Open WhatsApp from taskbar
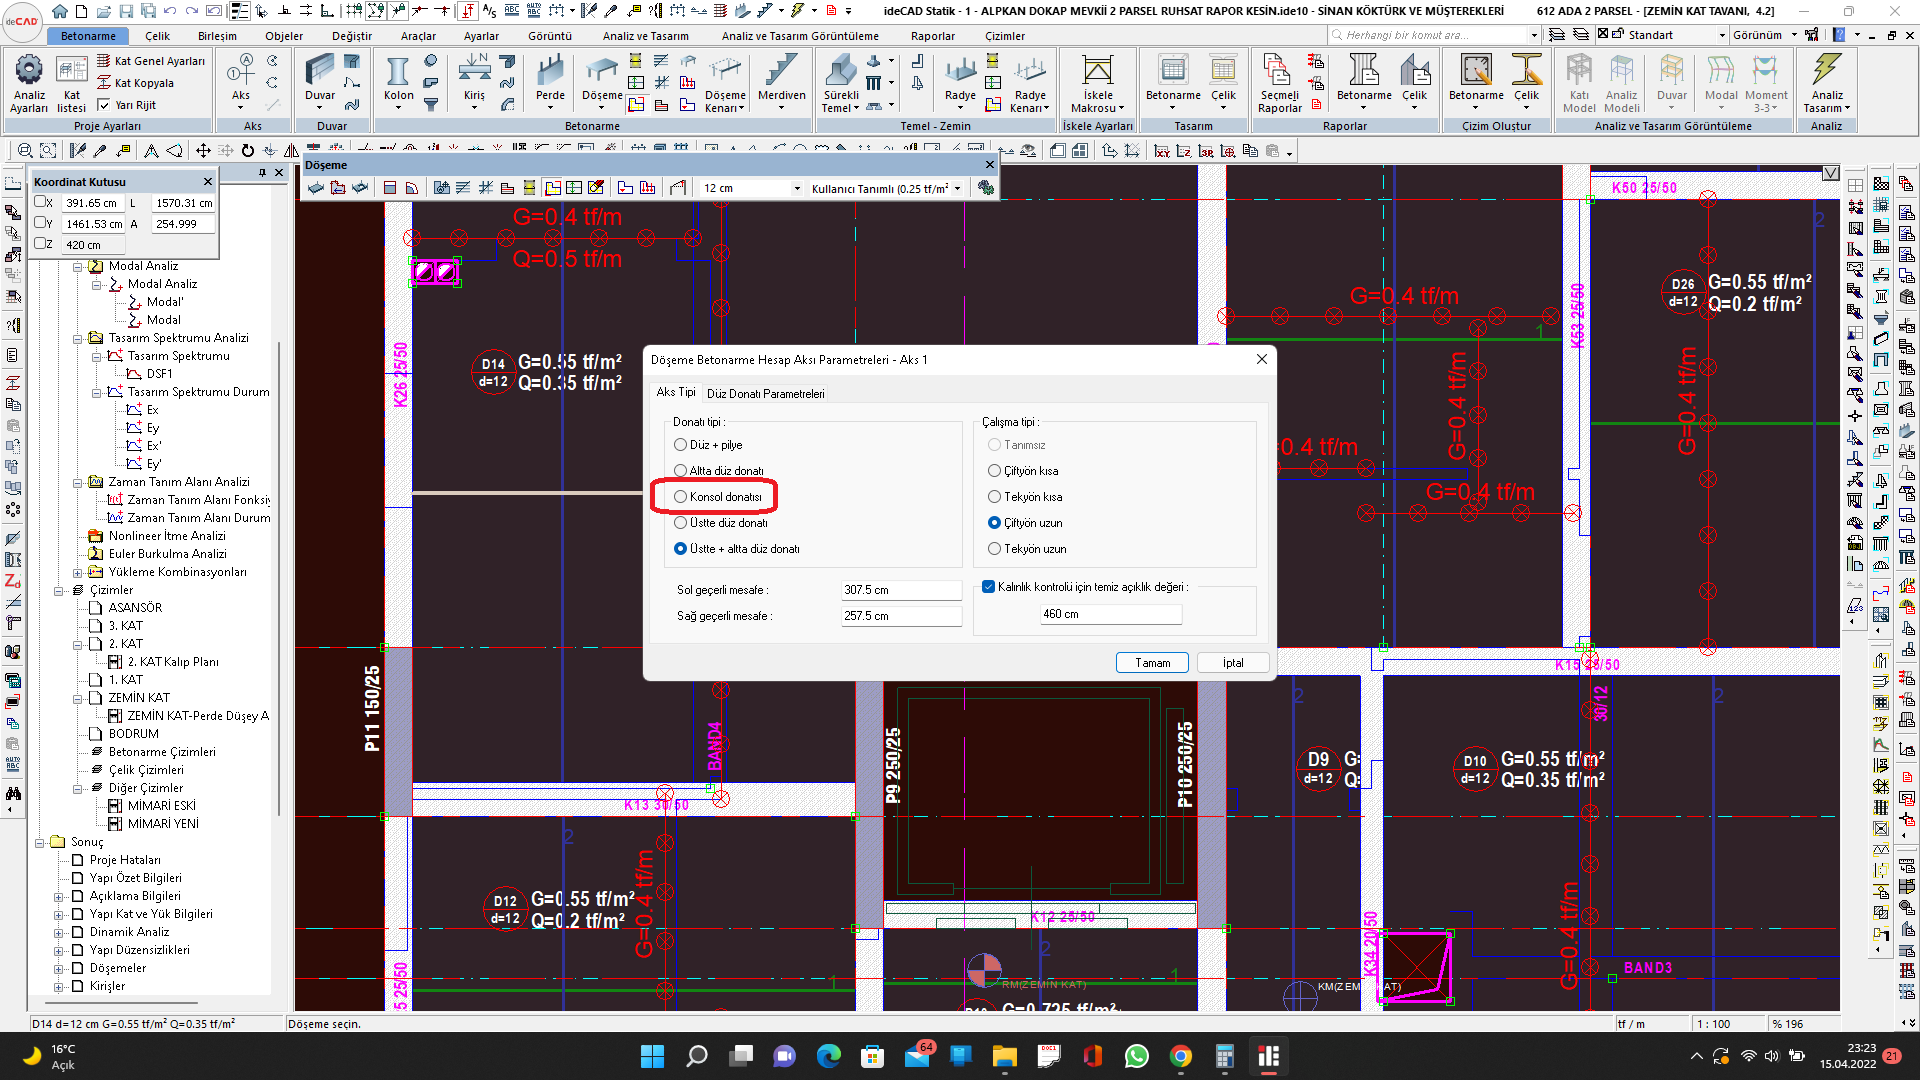This screenshot has width=1920, height=1080. point(1136,1056)
